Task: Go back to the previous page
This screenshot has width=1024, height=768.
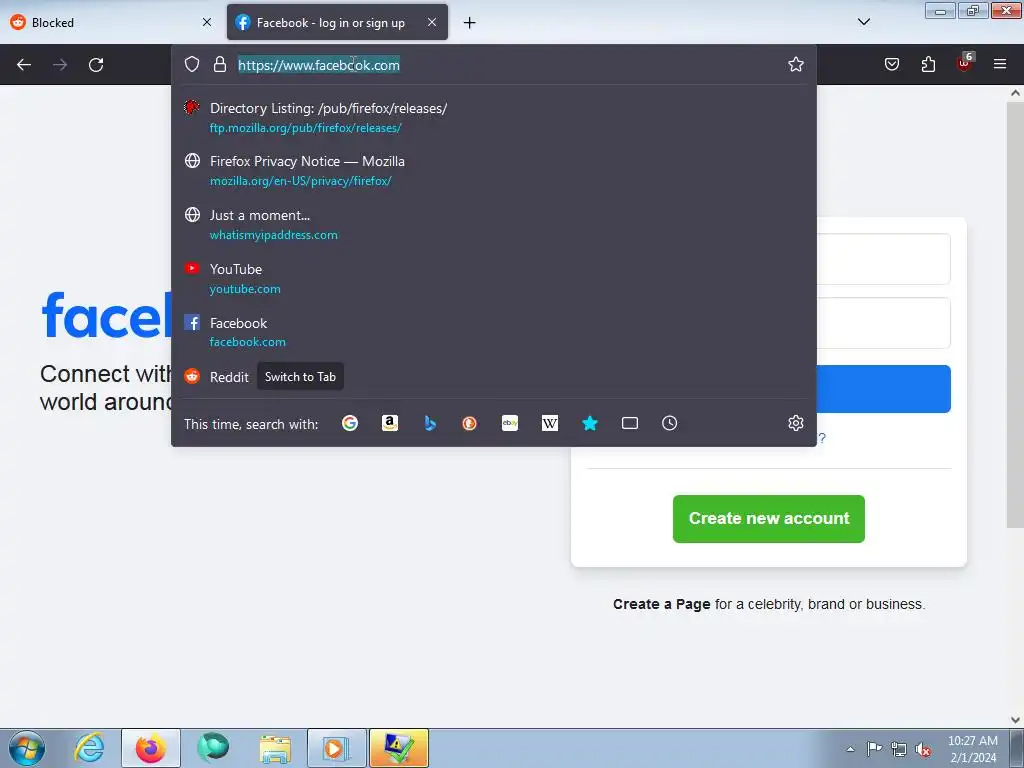Action: pyautogui.click(x=24, y=65)
